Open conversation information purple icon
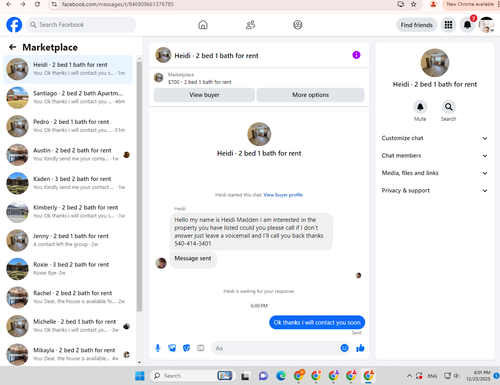Image resolution: width=500 pixels, height=385 pixels. [356, 55]
